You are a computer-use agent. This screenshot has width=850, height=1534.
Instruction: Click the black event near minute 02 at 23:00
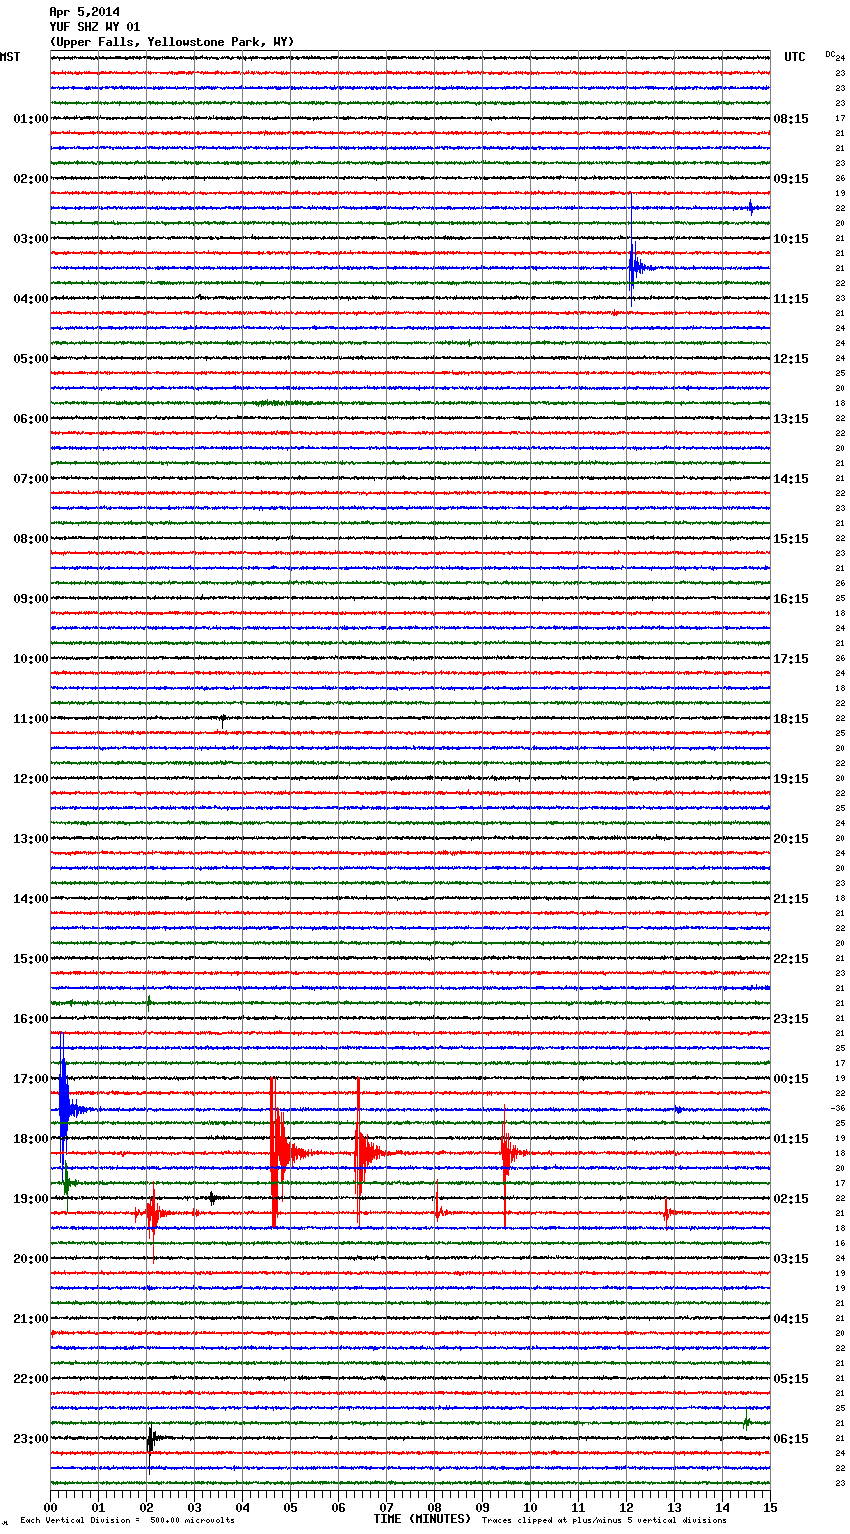pos(151,1440)
